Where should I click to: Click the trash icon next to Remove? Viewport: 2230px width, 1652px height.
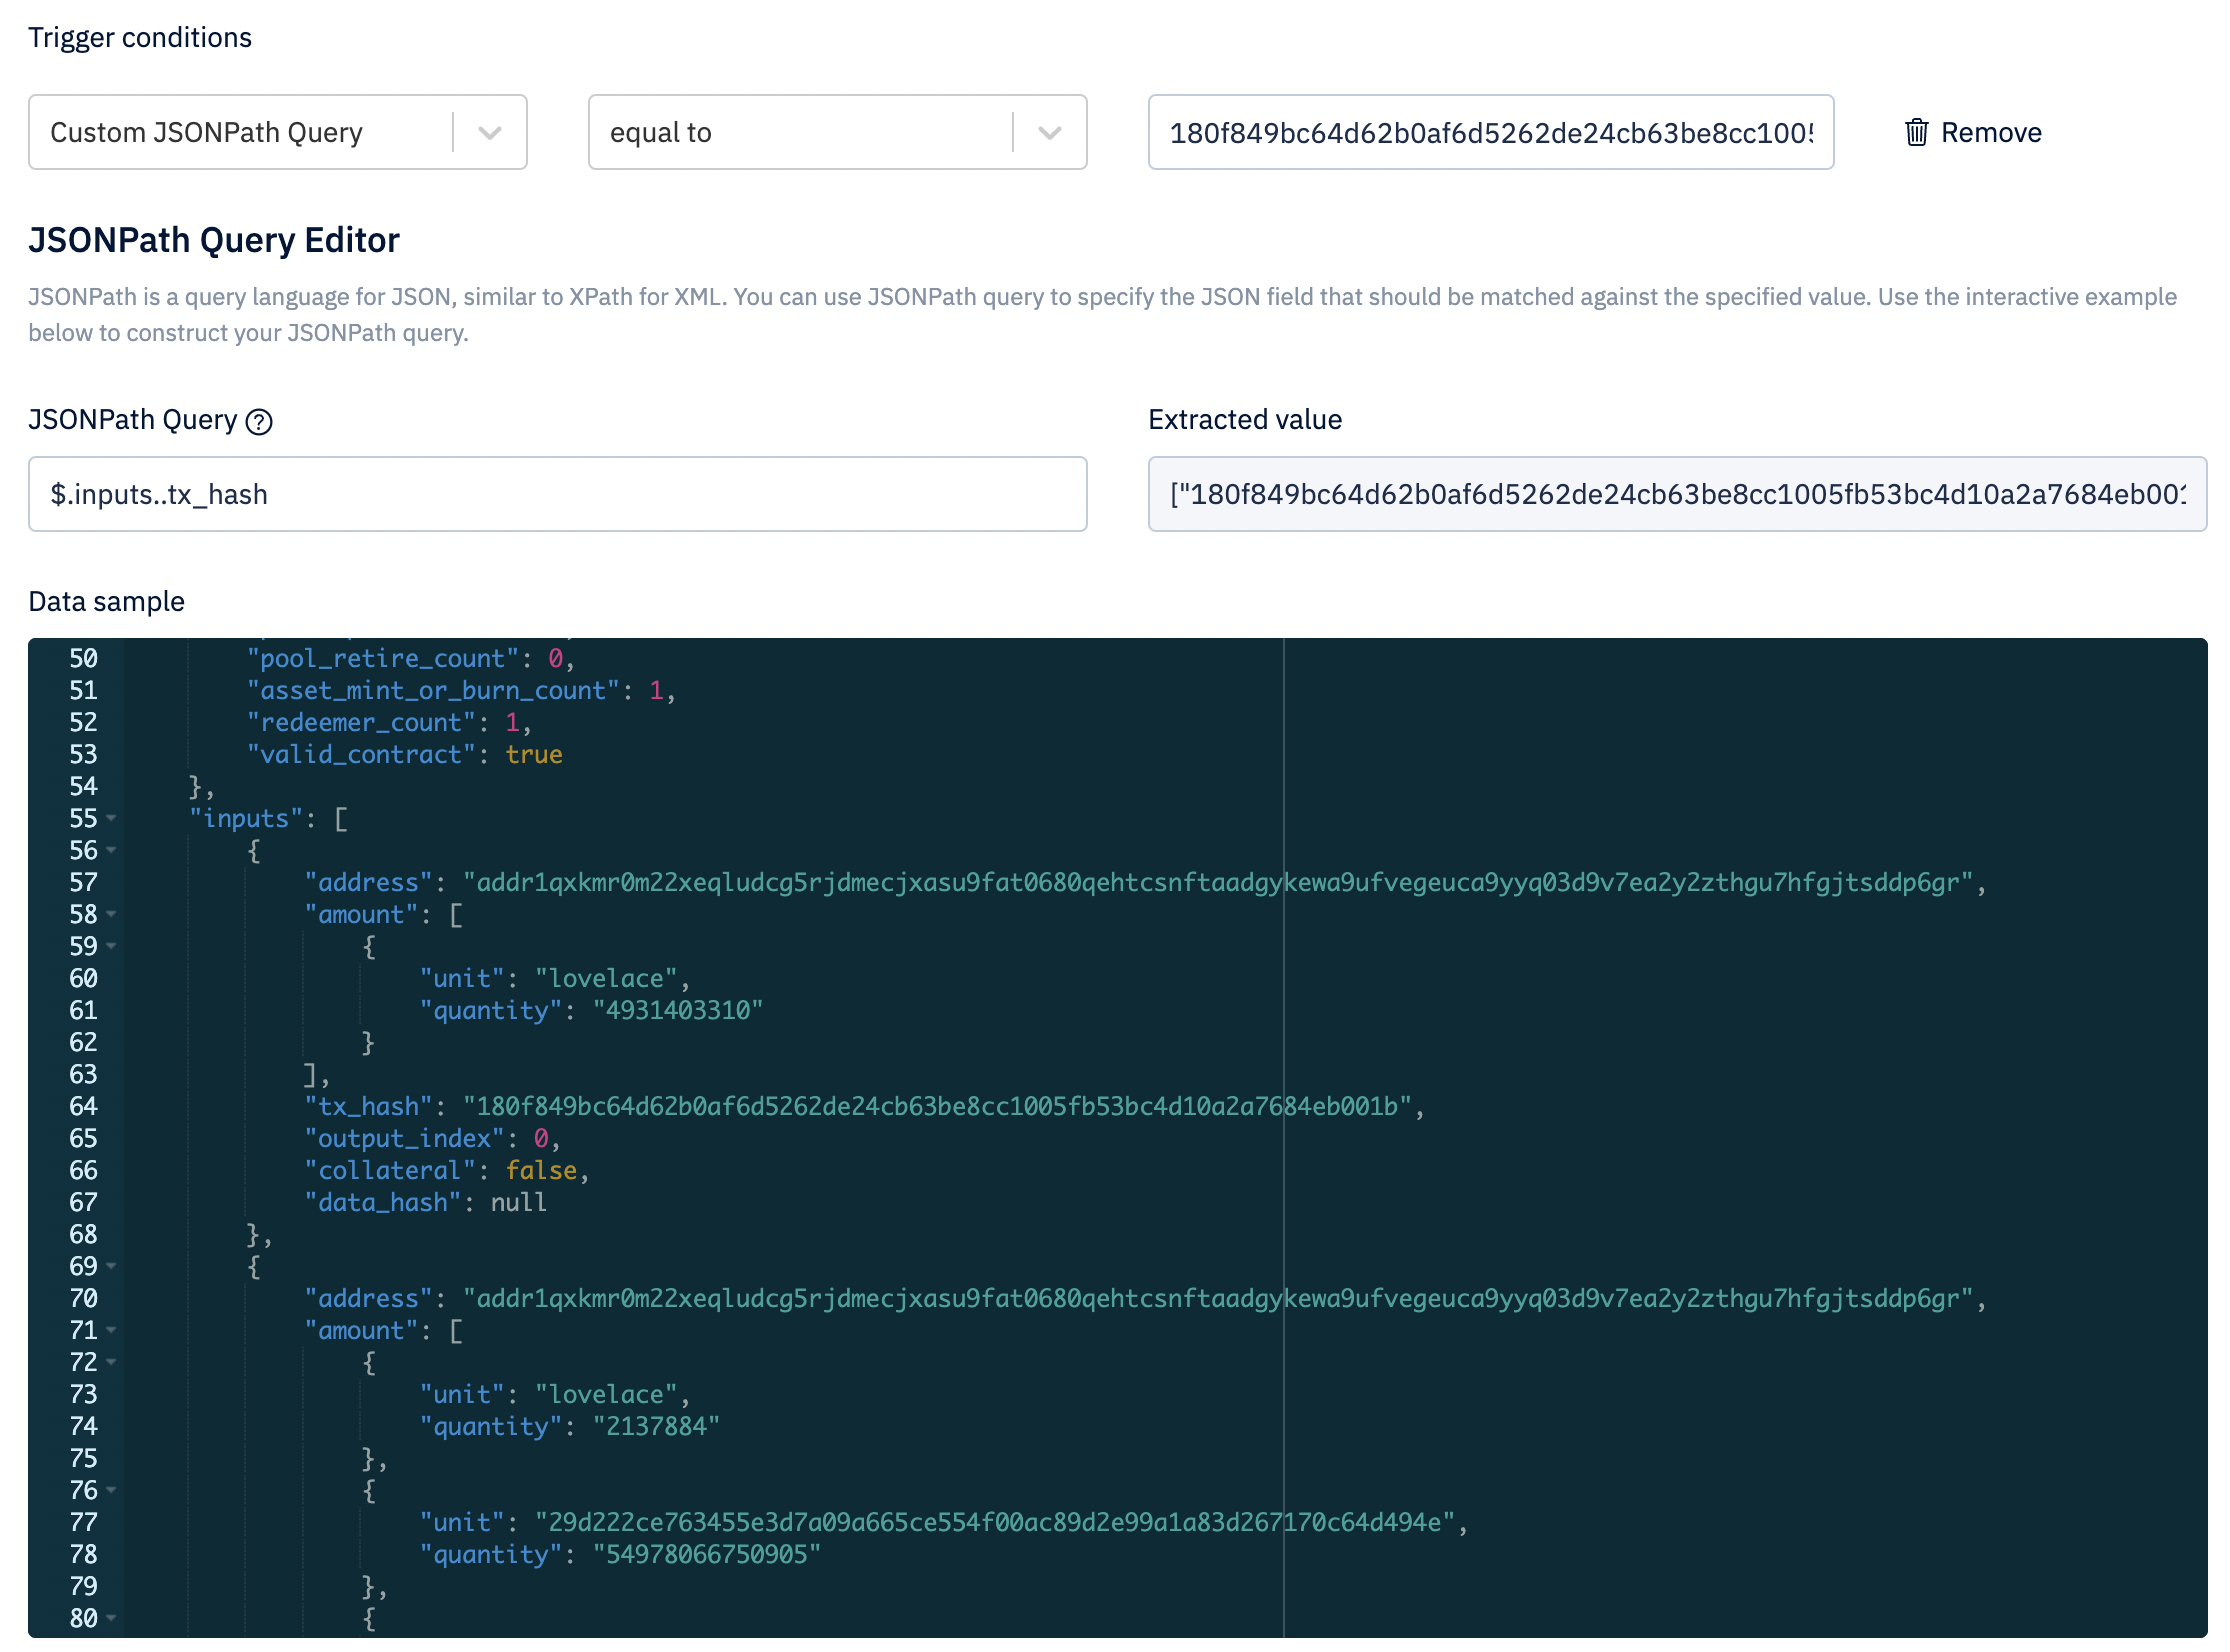click(x=1916, y=132)
